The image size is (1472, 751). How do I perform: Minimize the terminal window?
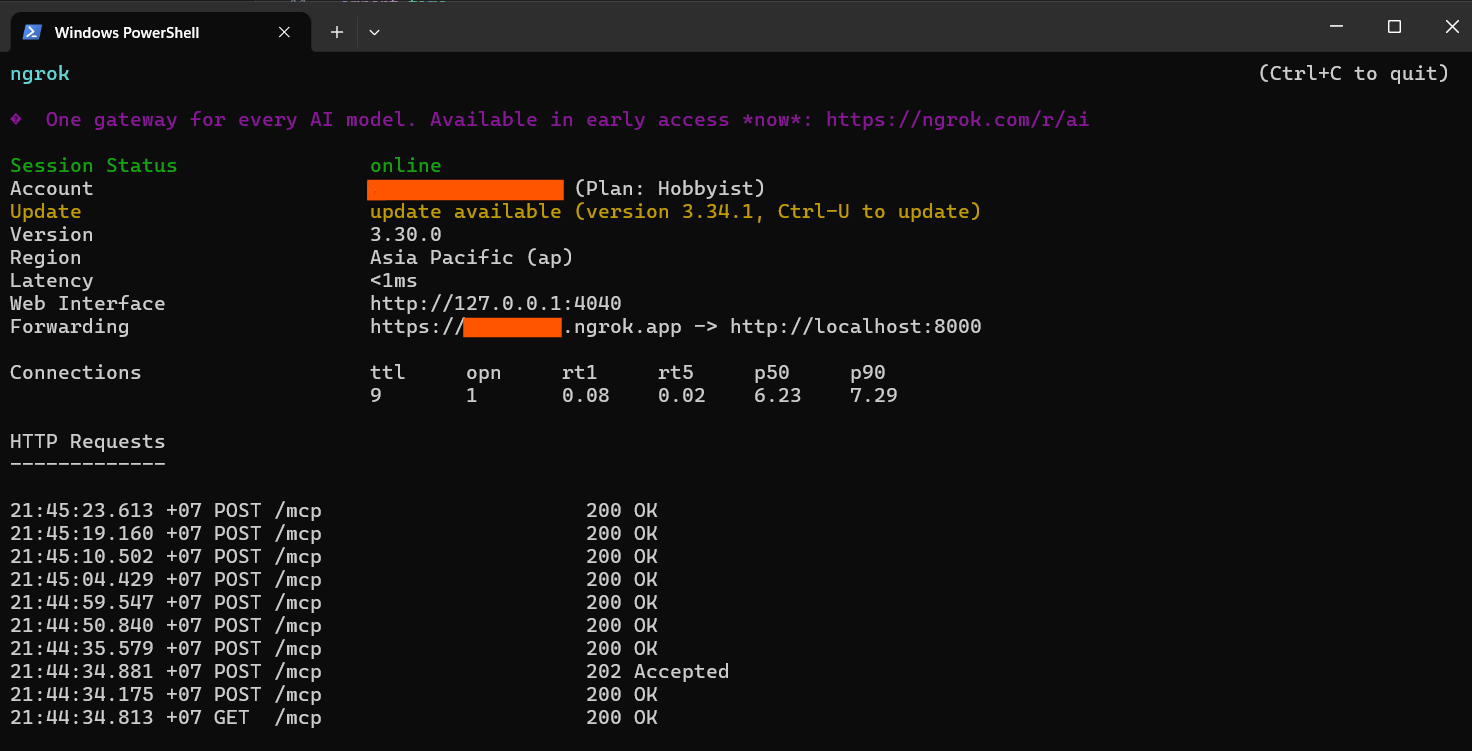tap(1335, 27)
